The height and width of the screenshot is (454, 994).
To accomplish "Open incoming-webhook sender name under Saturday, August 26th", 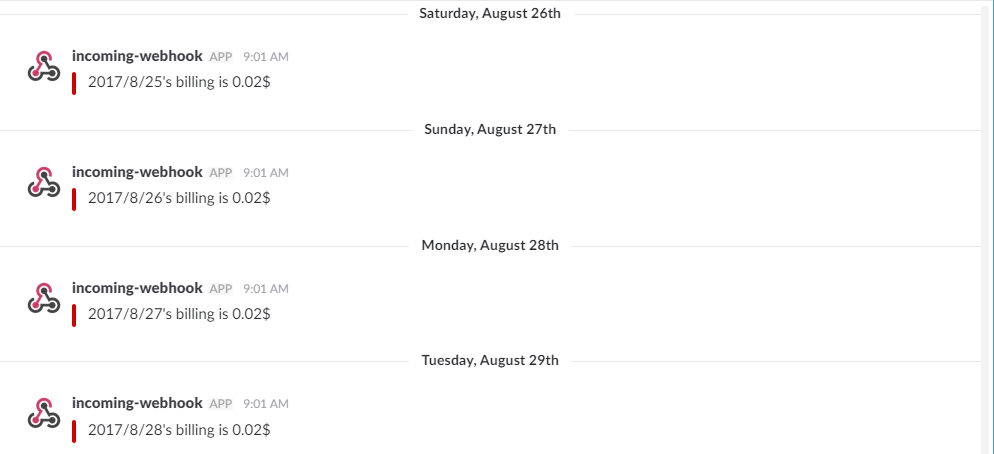I will pos(137,57).
